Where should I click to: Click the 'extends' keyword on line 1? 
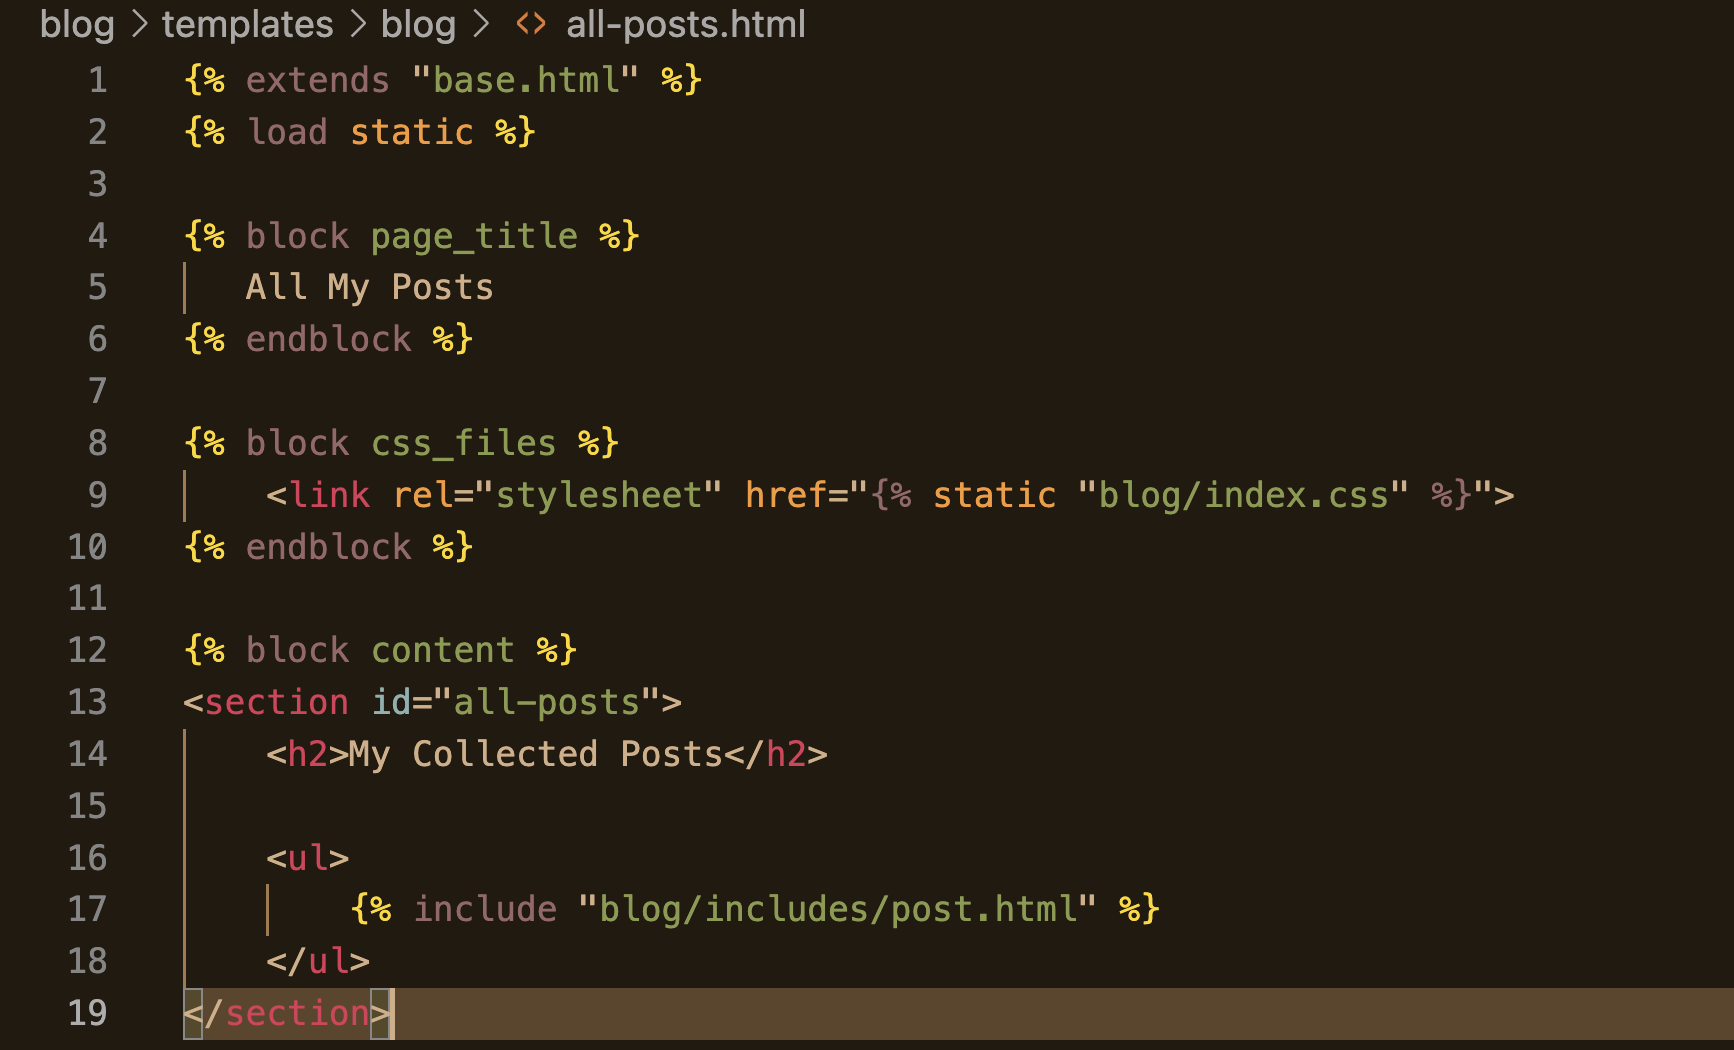(318, 80)
